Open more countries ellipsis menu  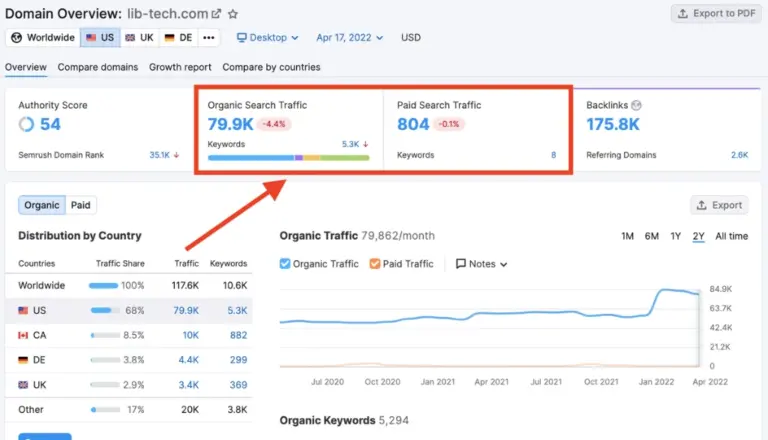pyautogui.click(x=209, y=38)
